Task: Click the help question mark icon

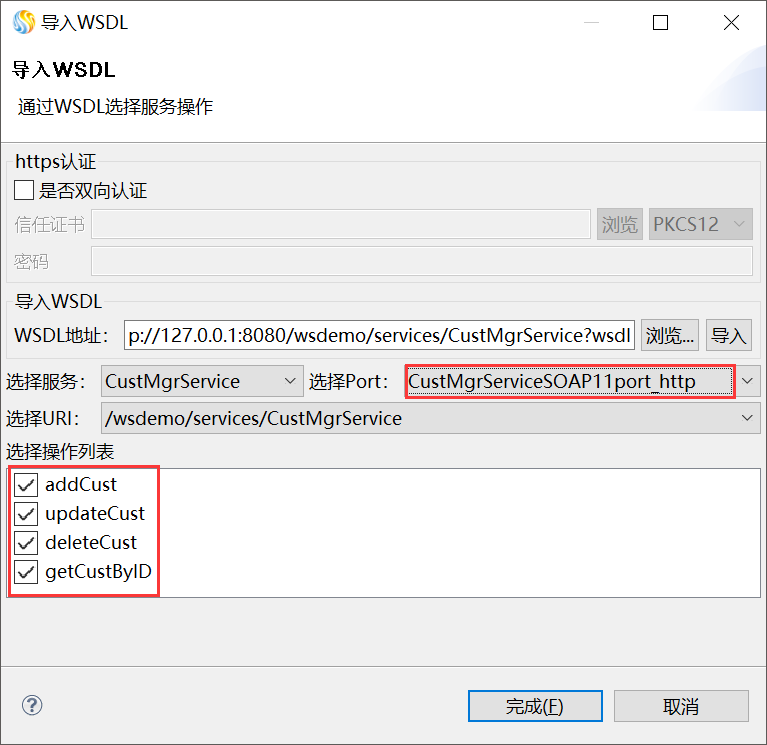Action: 32,705
